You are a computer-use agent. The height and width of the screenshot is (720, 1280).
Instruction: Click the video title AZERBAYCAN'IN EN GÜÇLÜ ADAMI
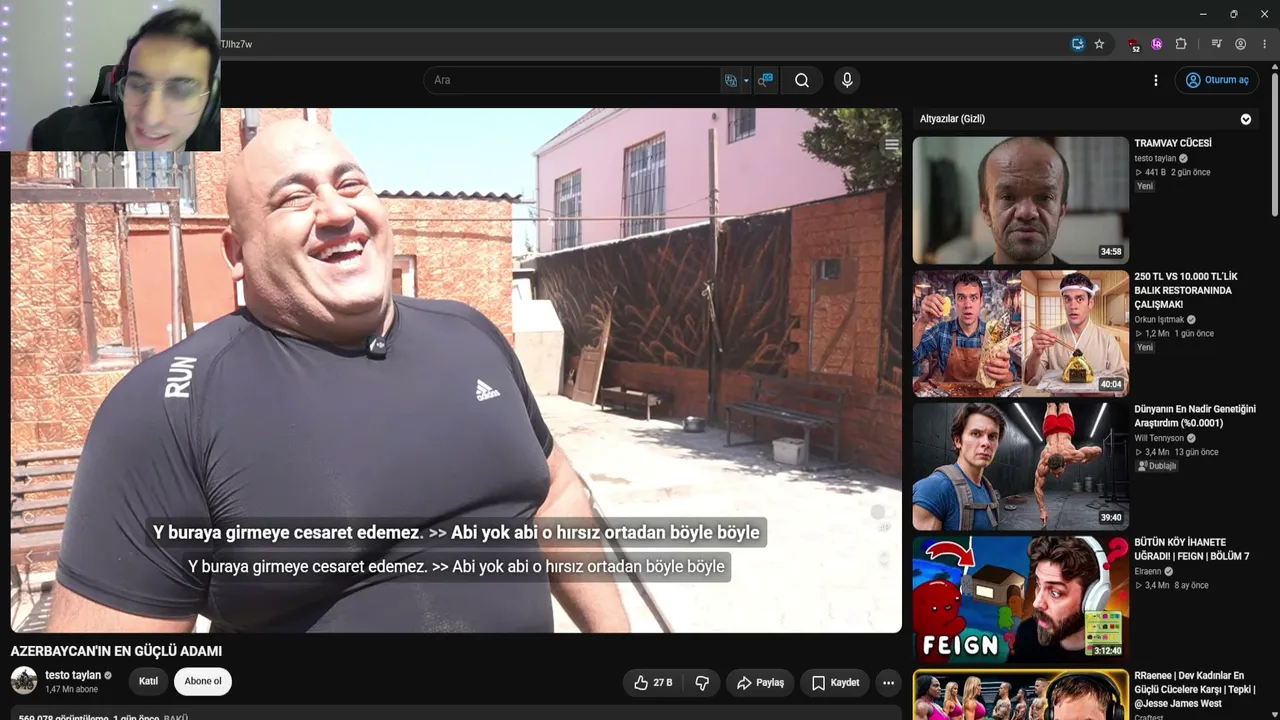click(x=116, y=651)
